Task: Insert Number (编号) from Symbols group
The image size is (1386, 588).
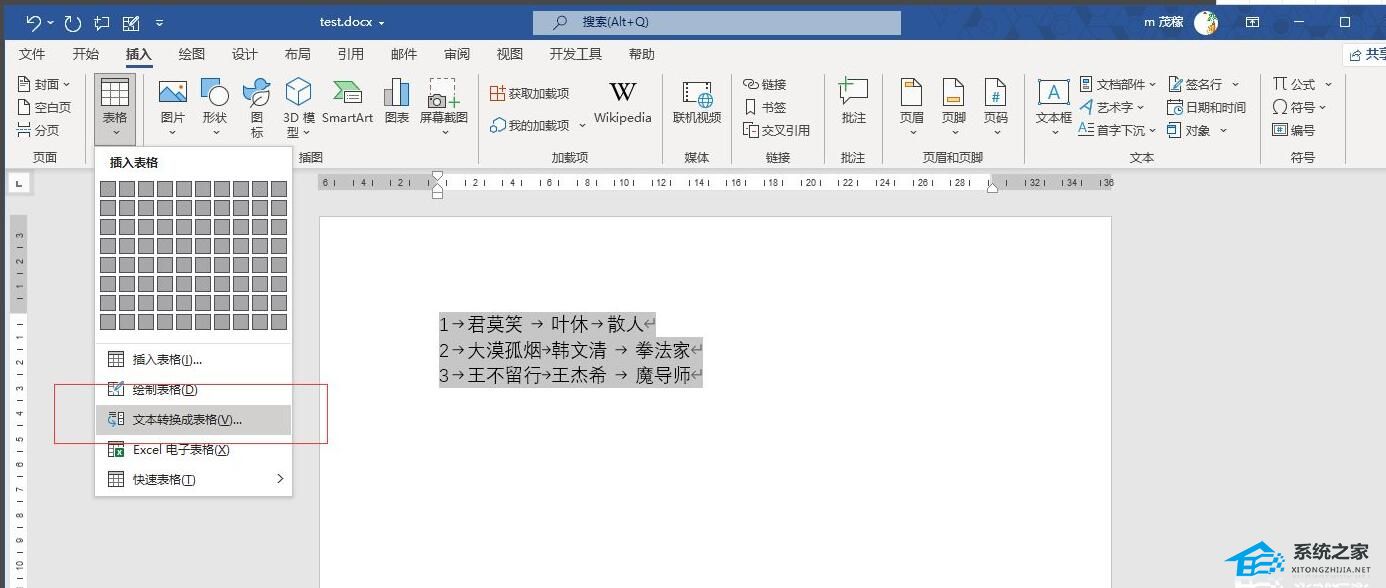Action: [1294, 130]
